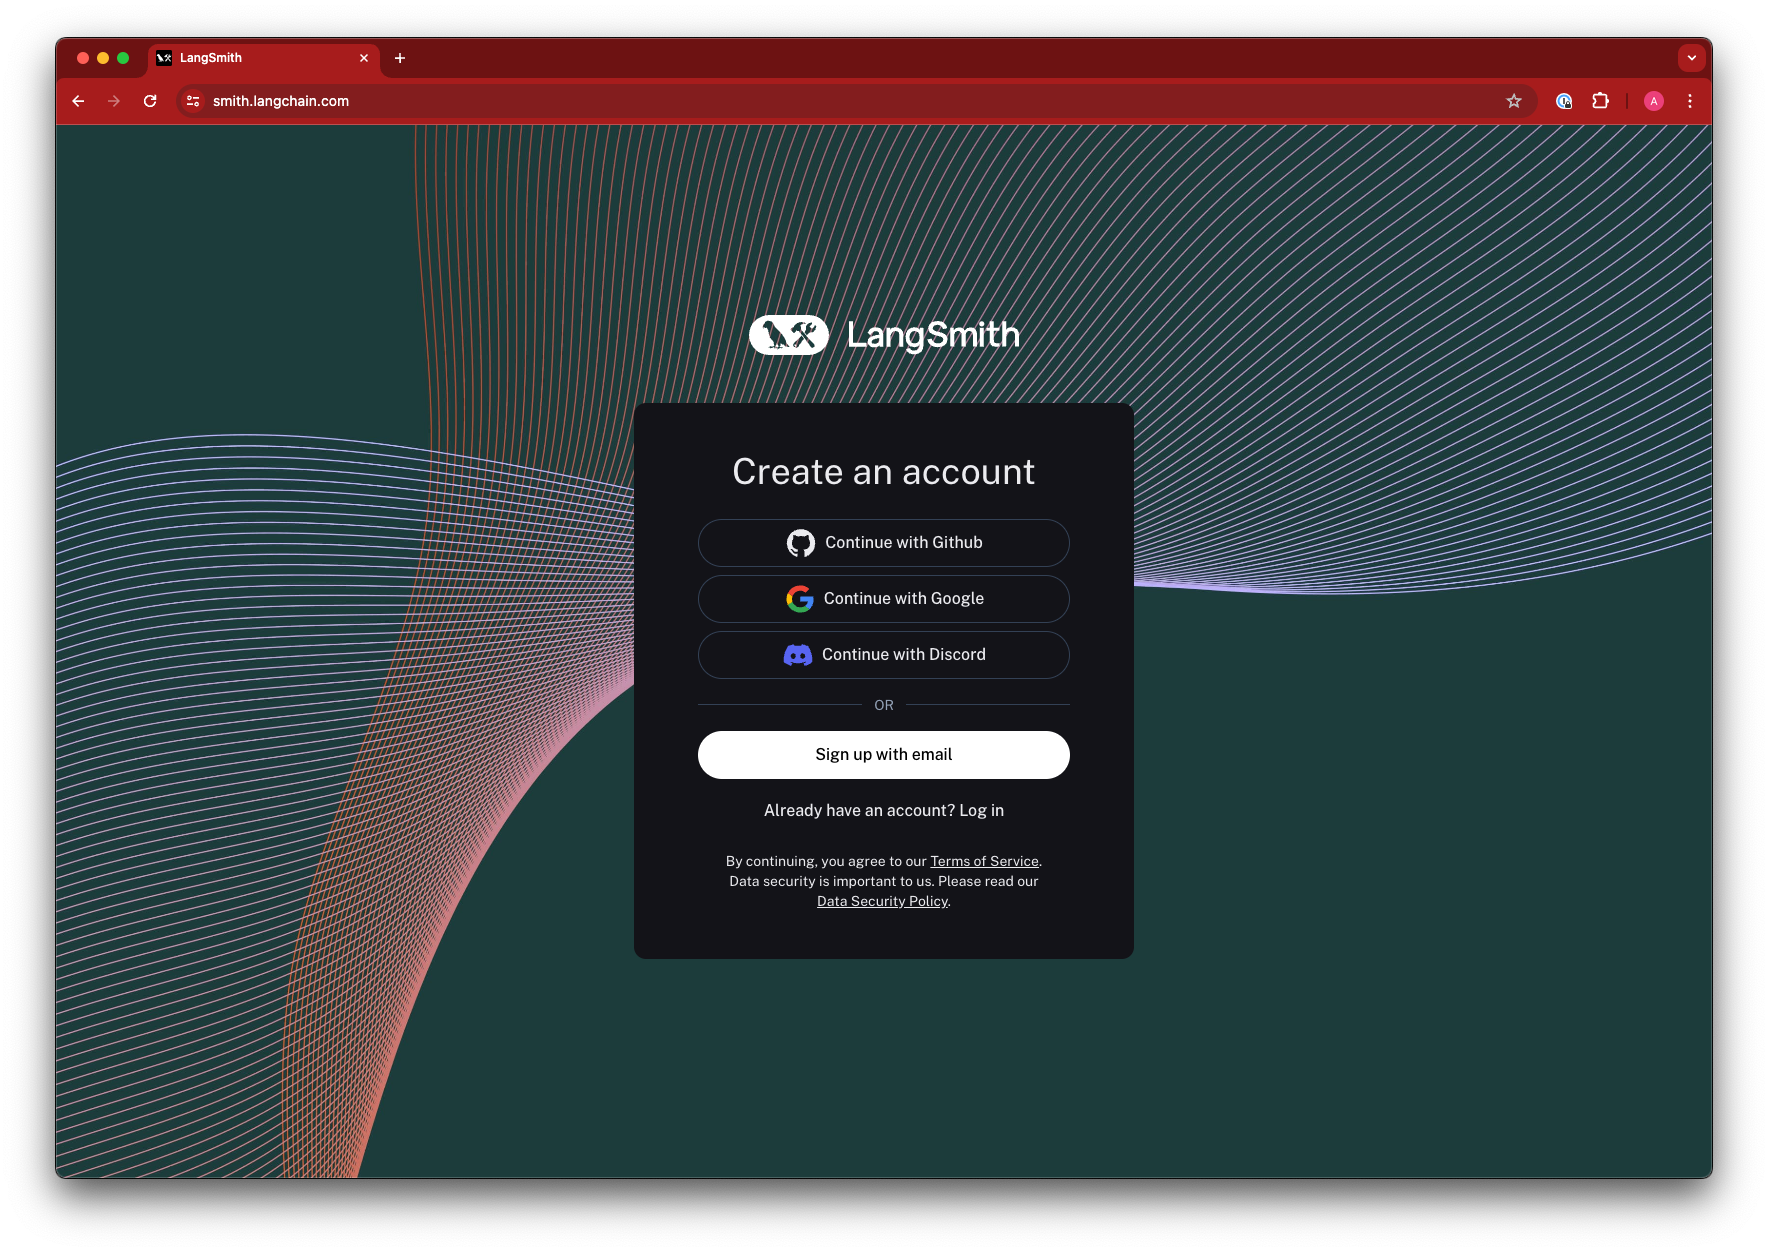Click the back navigation arrow
The width and height of the screenshot is (1768, 1252).
pyautogui.click(x=78, y=101)
